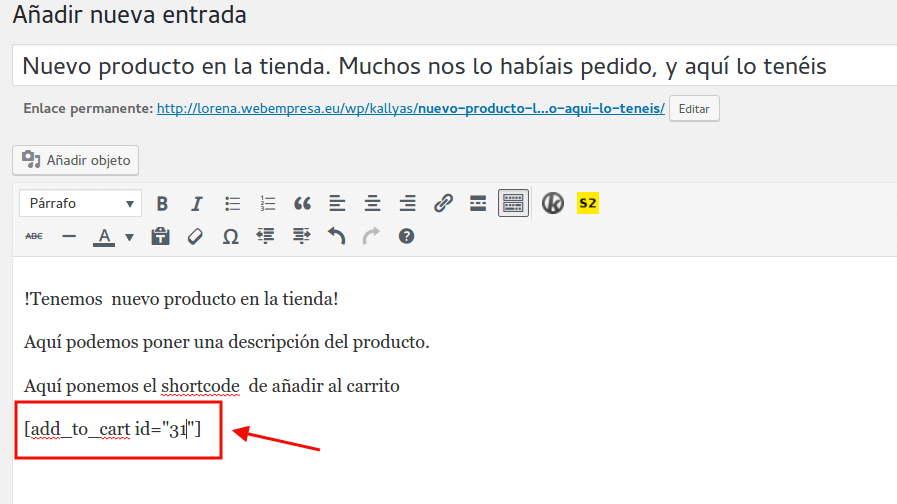Screen dimensions: 897x504
Task: Insert or edit a link
Action: 443,204
